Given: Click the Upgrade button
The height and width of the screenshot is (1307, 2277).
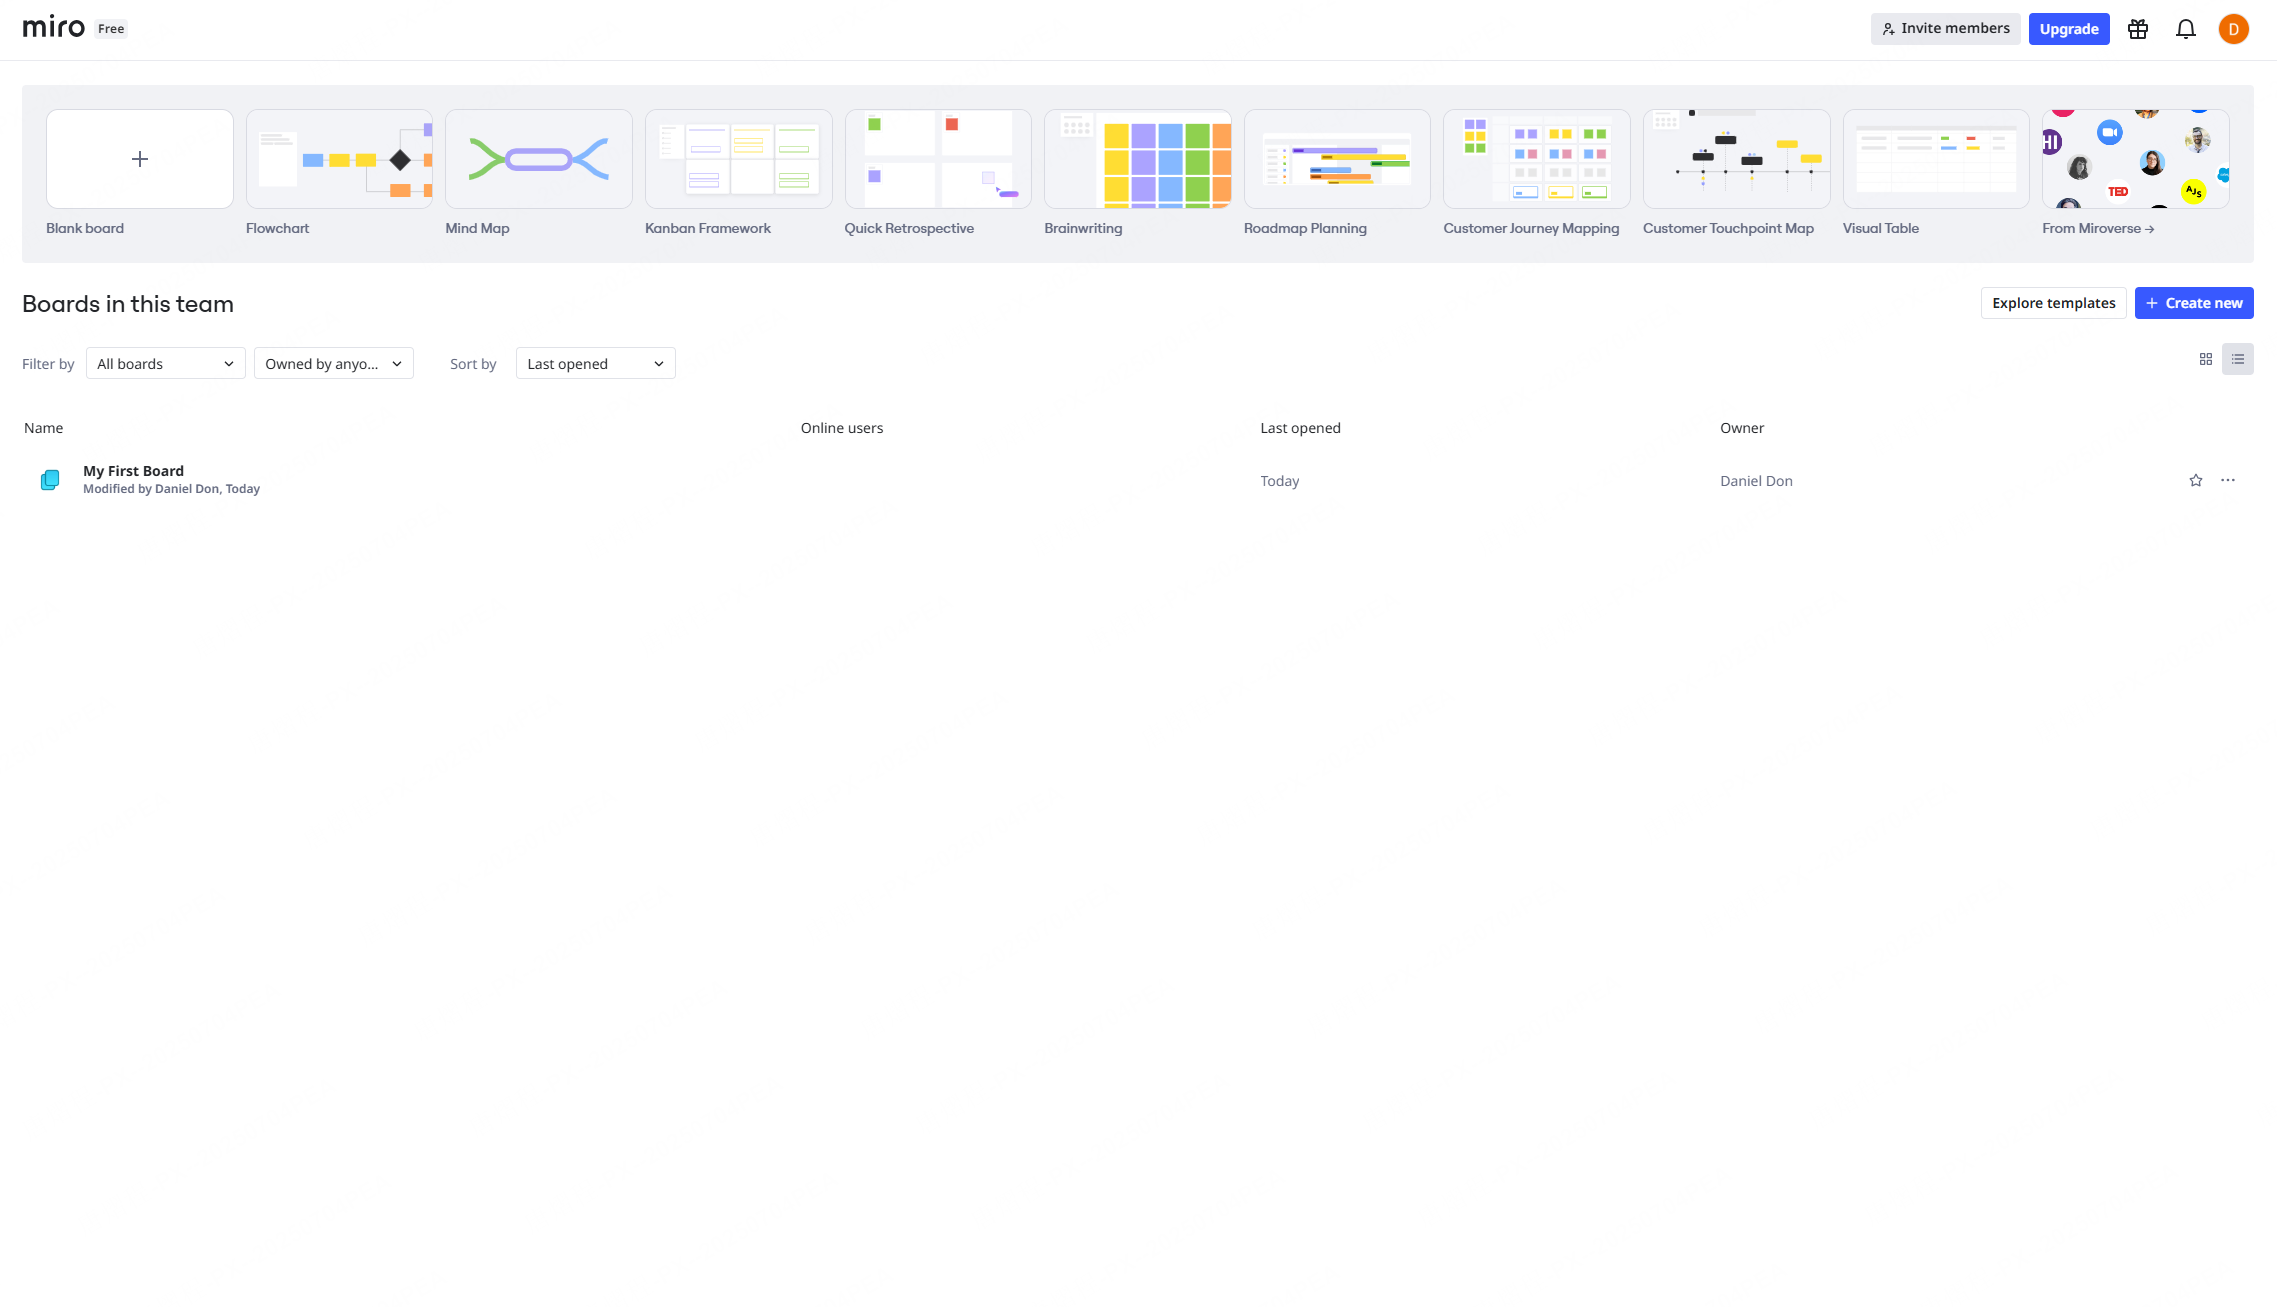Looking at the screenshot, I should (x=2068, y=29).
